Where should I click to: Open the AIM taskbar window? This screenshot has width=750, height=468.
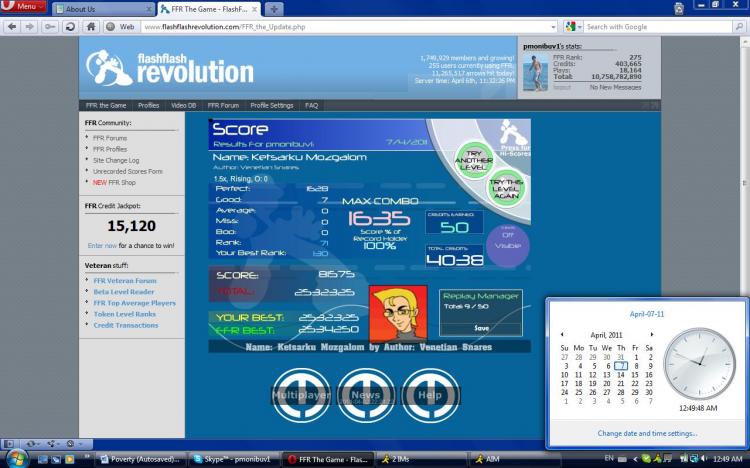514,459
